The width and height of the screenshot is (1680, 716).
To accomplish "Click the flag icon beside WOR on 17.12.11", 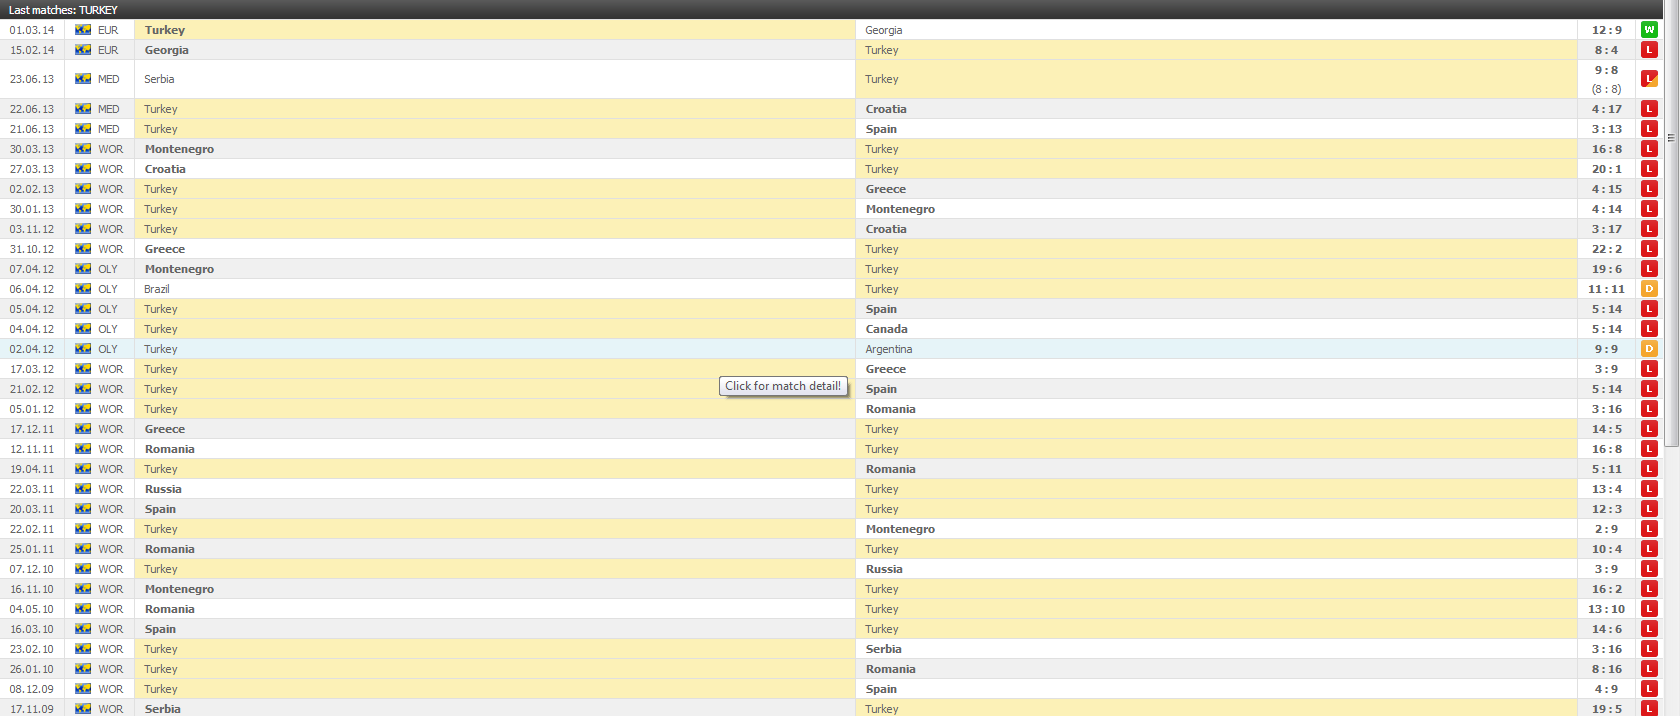I will (83, 429).
